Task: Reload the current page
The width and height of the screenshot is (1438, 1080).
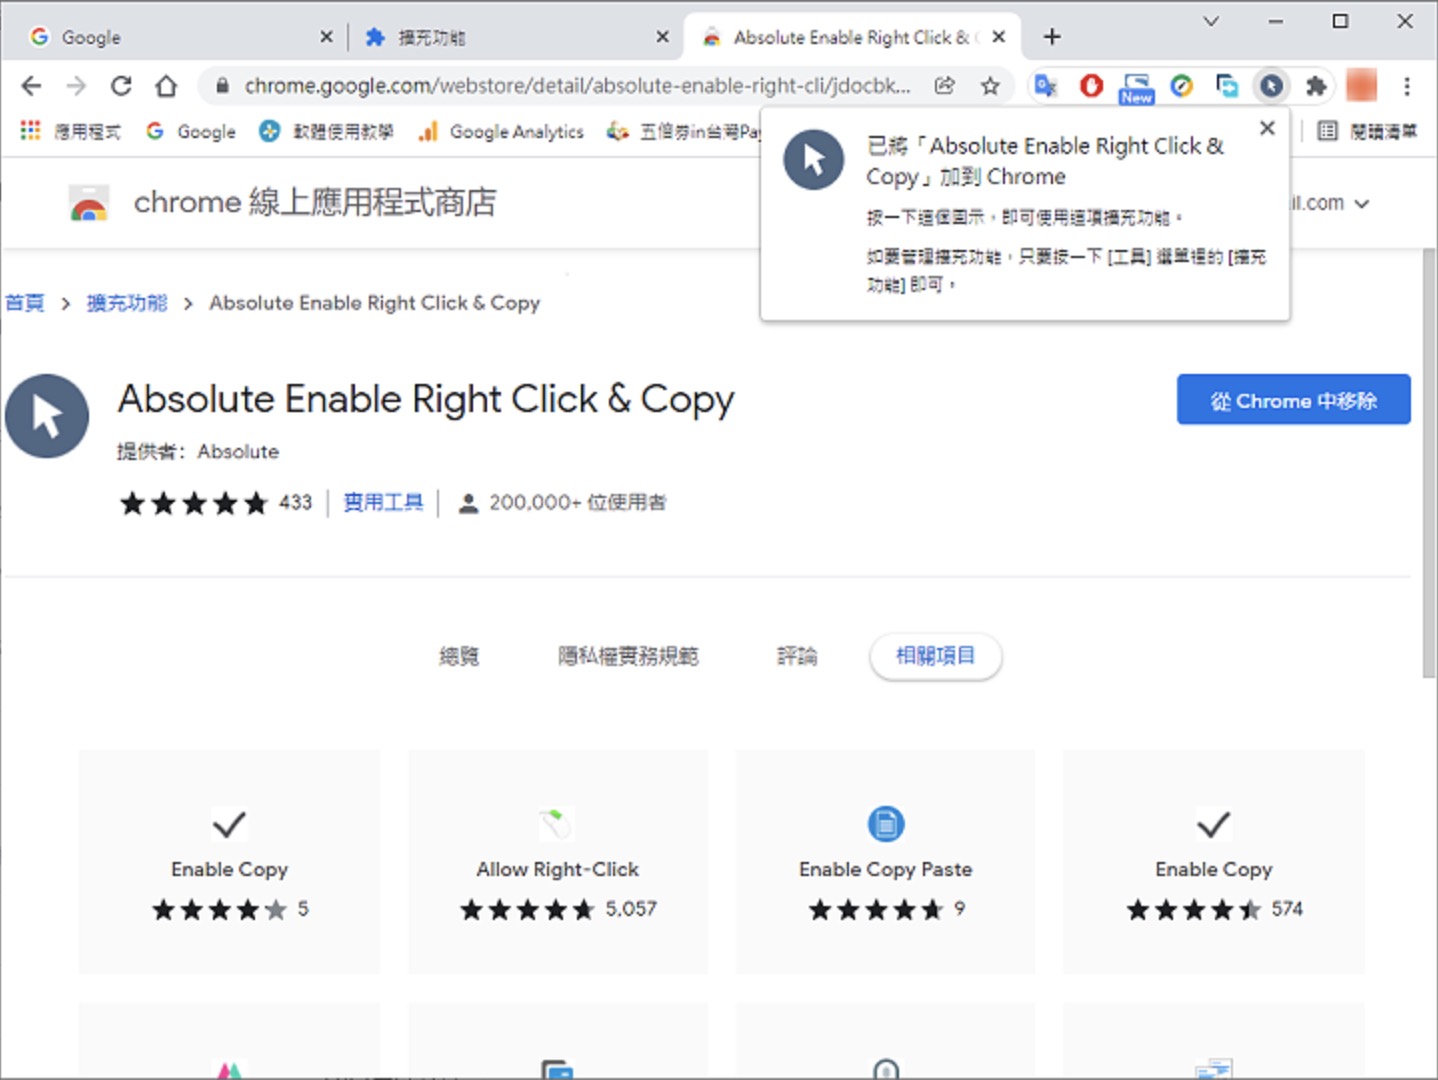Action: [x=121, y=86]
